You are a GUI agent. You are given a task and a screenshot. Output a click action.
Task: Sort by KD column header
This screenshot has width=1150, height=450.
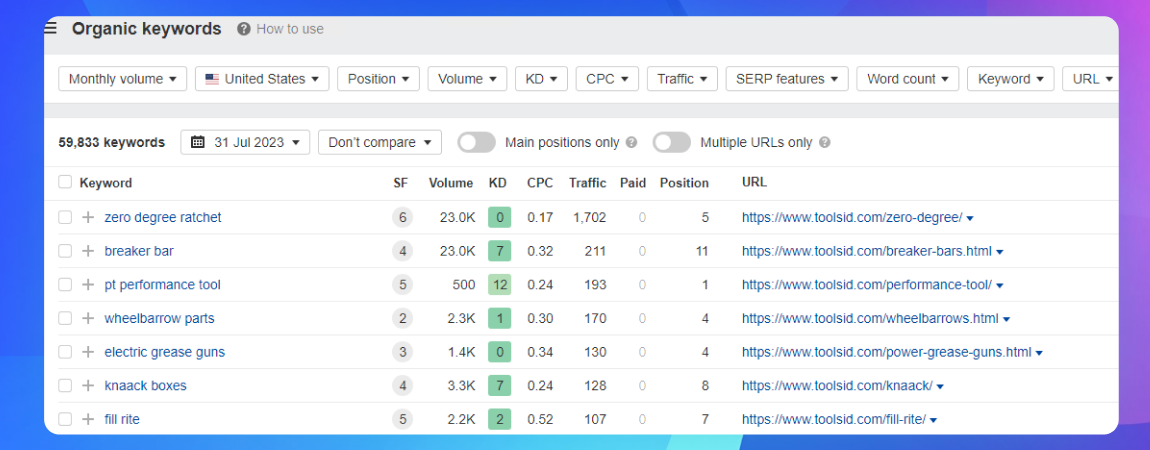pos(498,182)
